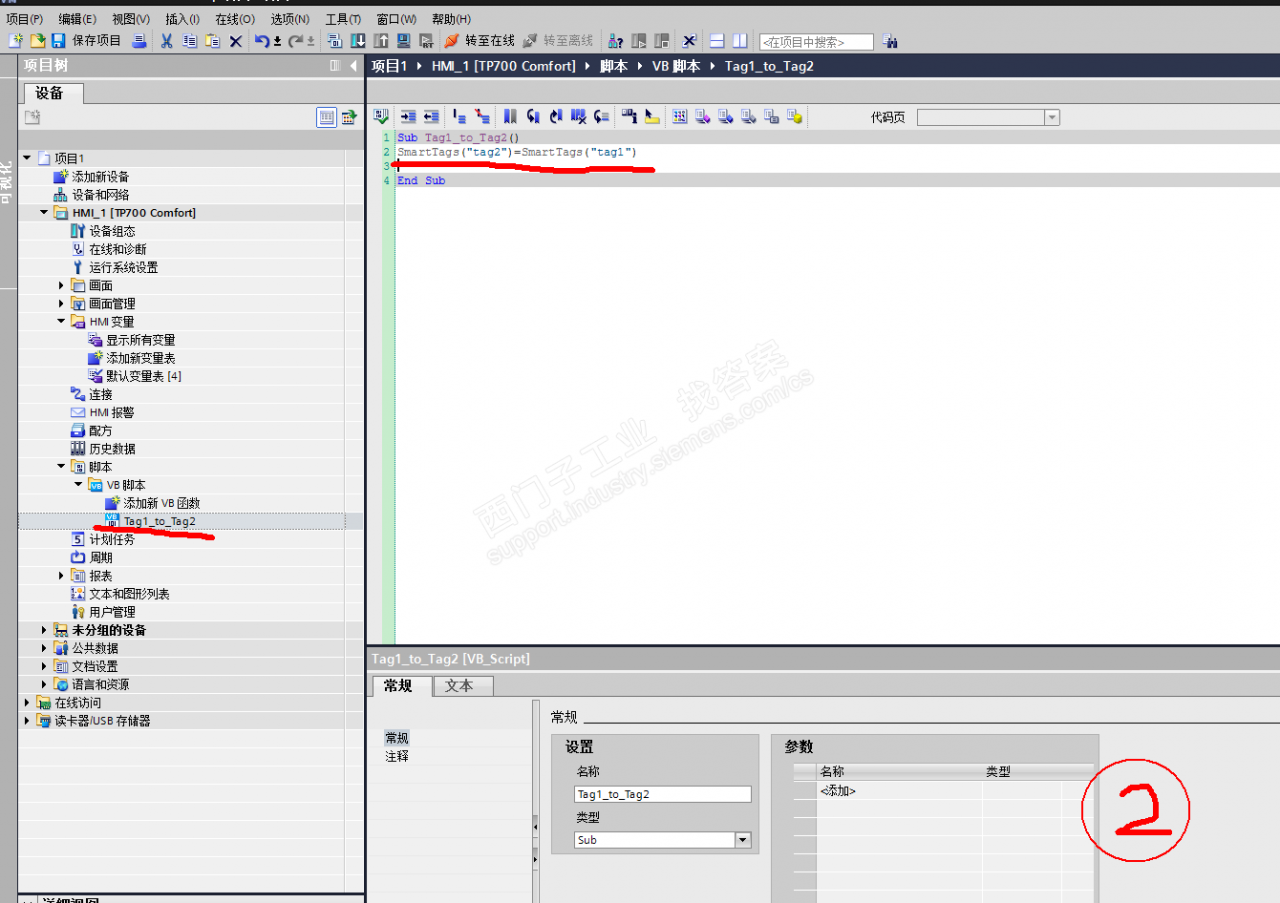The image size is (1280, 903).
Task: Click the accessible devices icon
Action: (615, 41)
